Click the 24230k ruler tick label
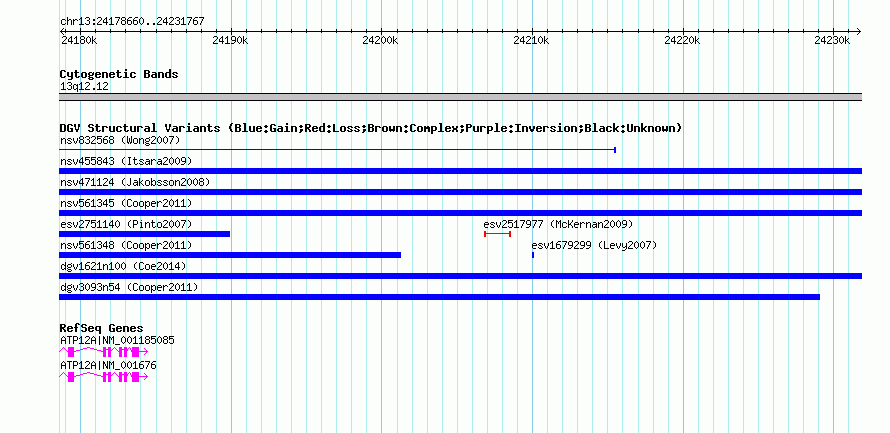The height and width of the screenshot is (433, 890). 832,41
